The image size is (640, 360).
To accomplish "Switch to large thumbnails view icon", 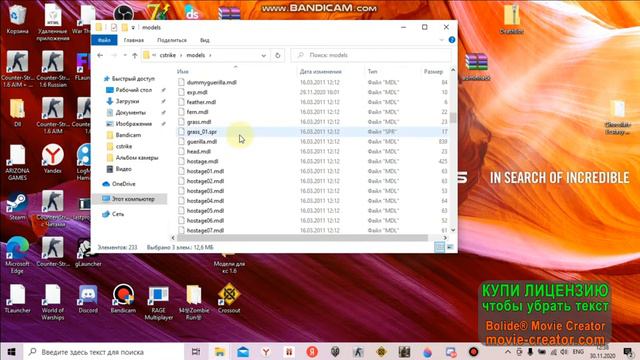I will [x=450, y=247].
